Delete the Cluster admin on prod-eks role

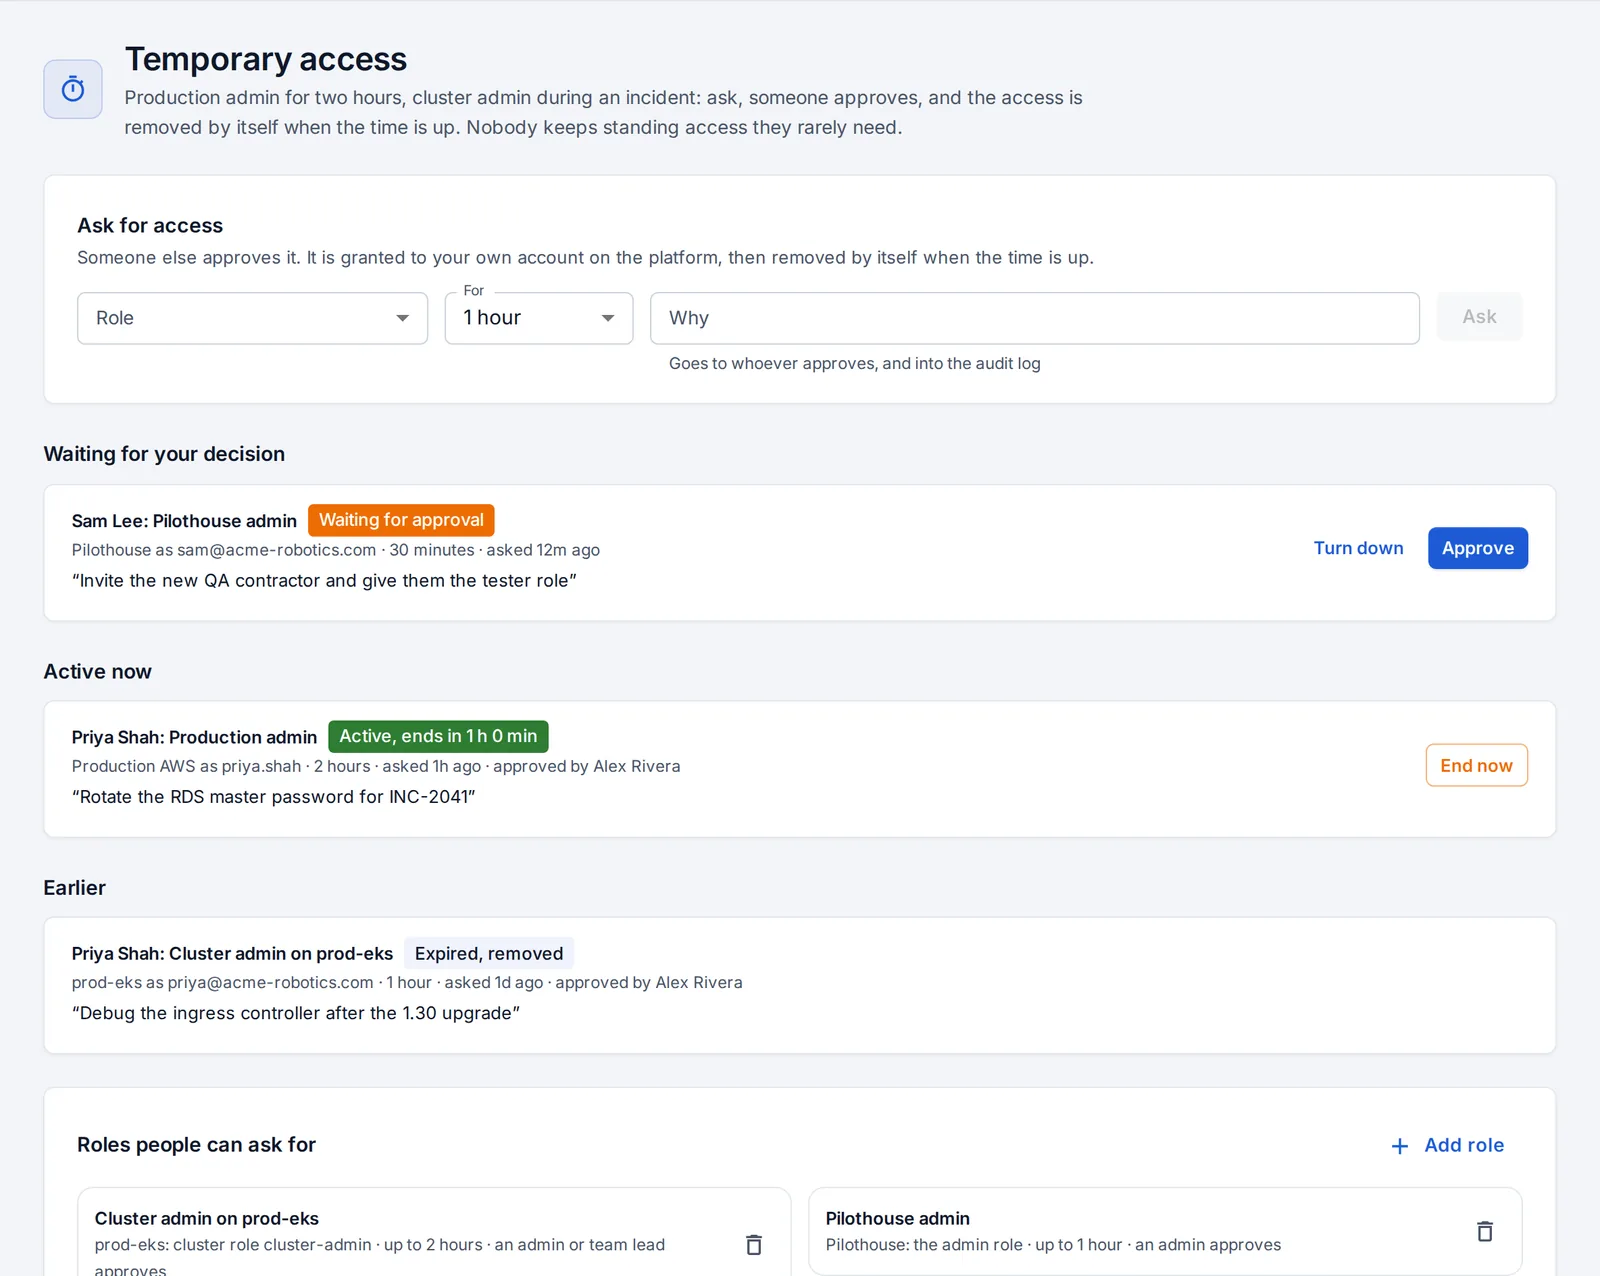(754, 1244)
